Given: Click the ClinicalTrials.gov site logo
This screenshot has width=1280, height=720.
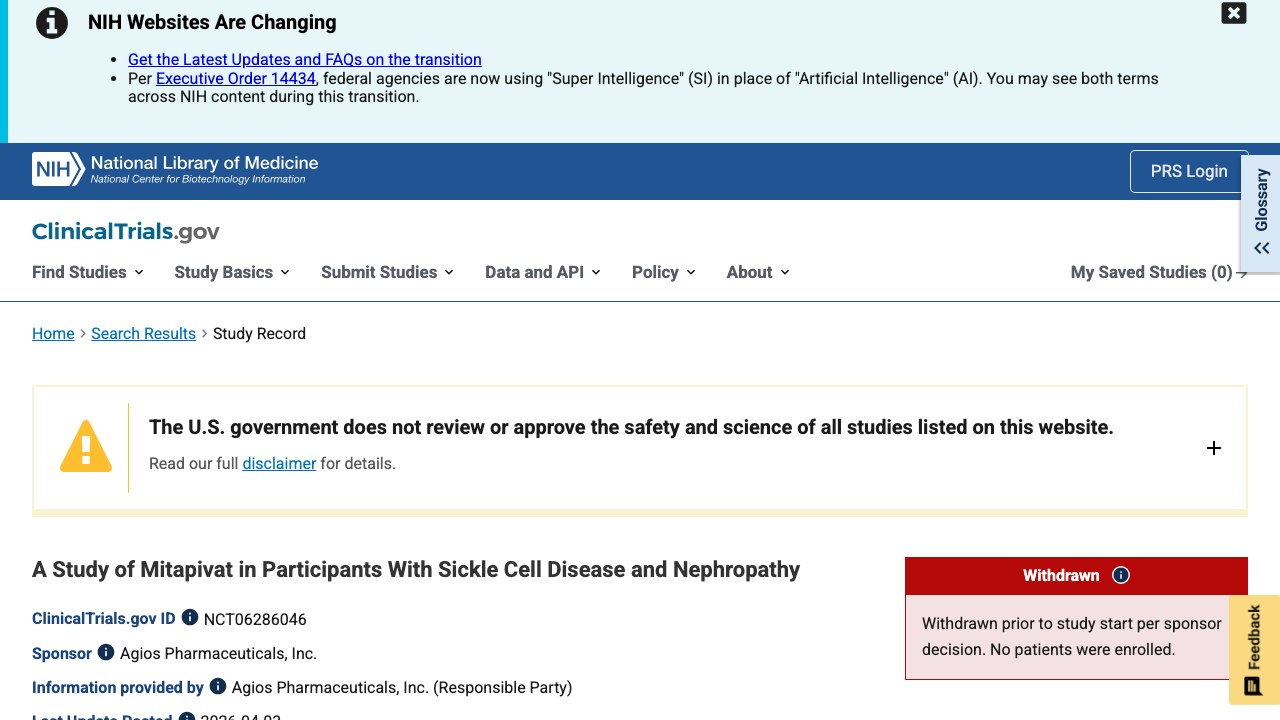Looking at the screenshot, I should pyautogui.click(x=126, y=232).
